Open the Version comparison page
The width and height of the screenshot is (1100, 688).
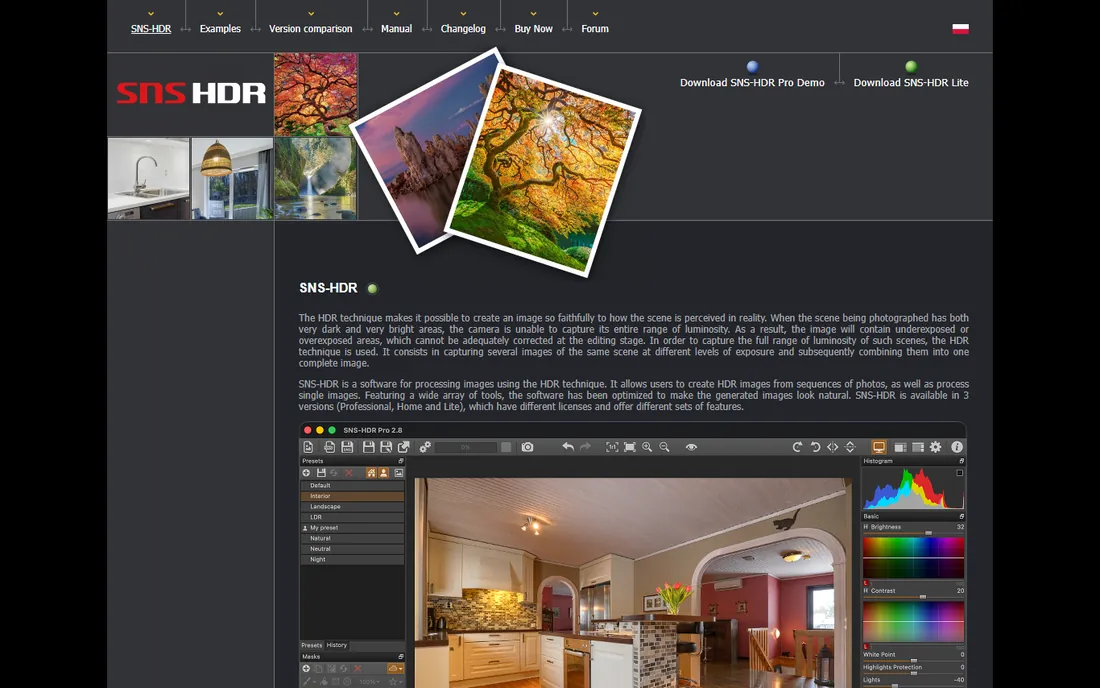[310, 29]
